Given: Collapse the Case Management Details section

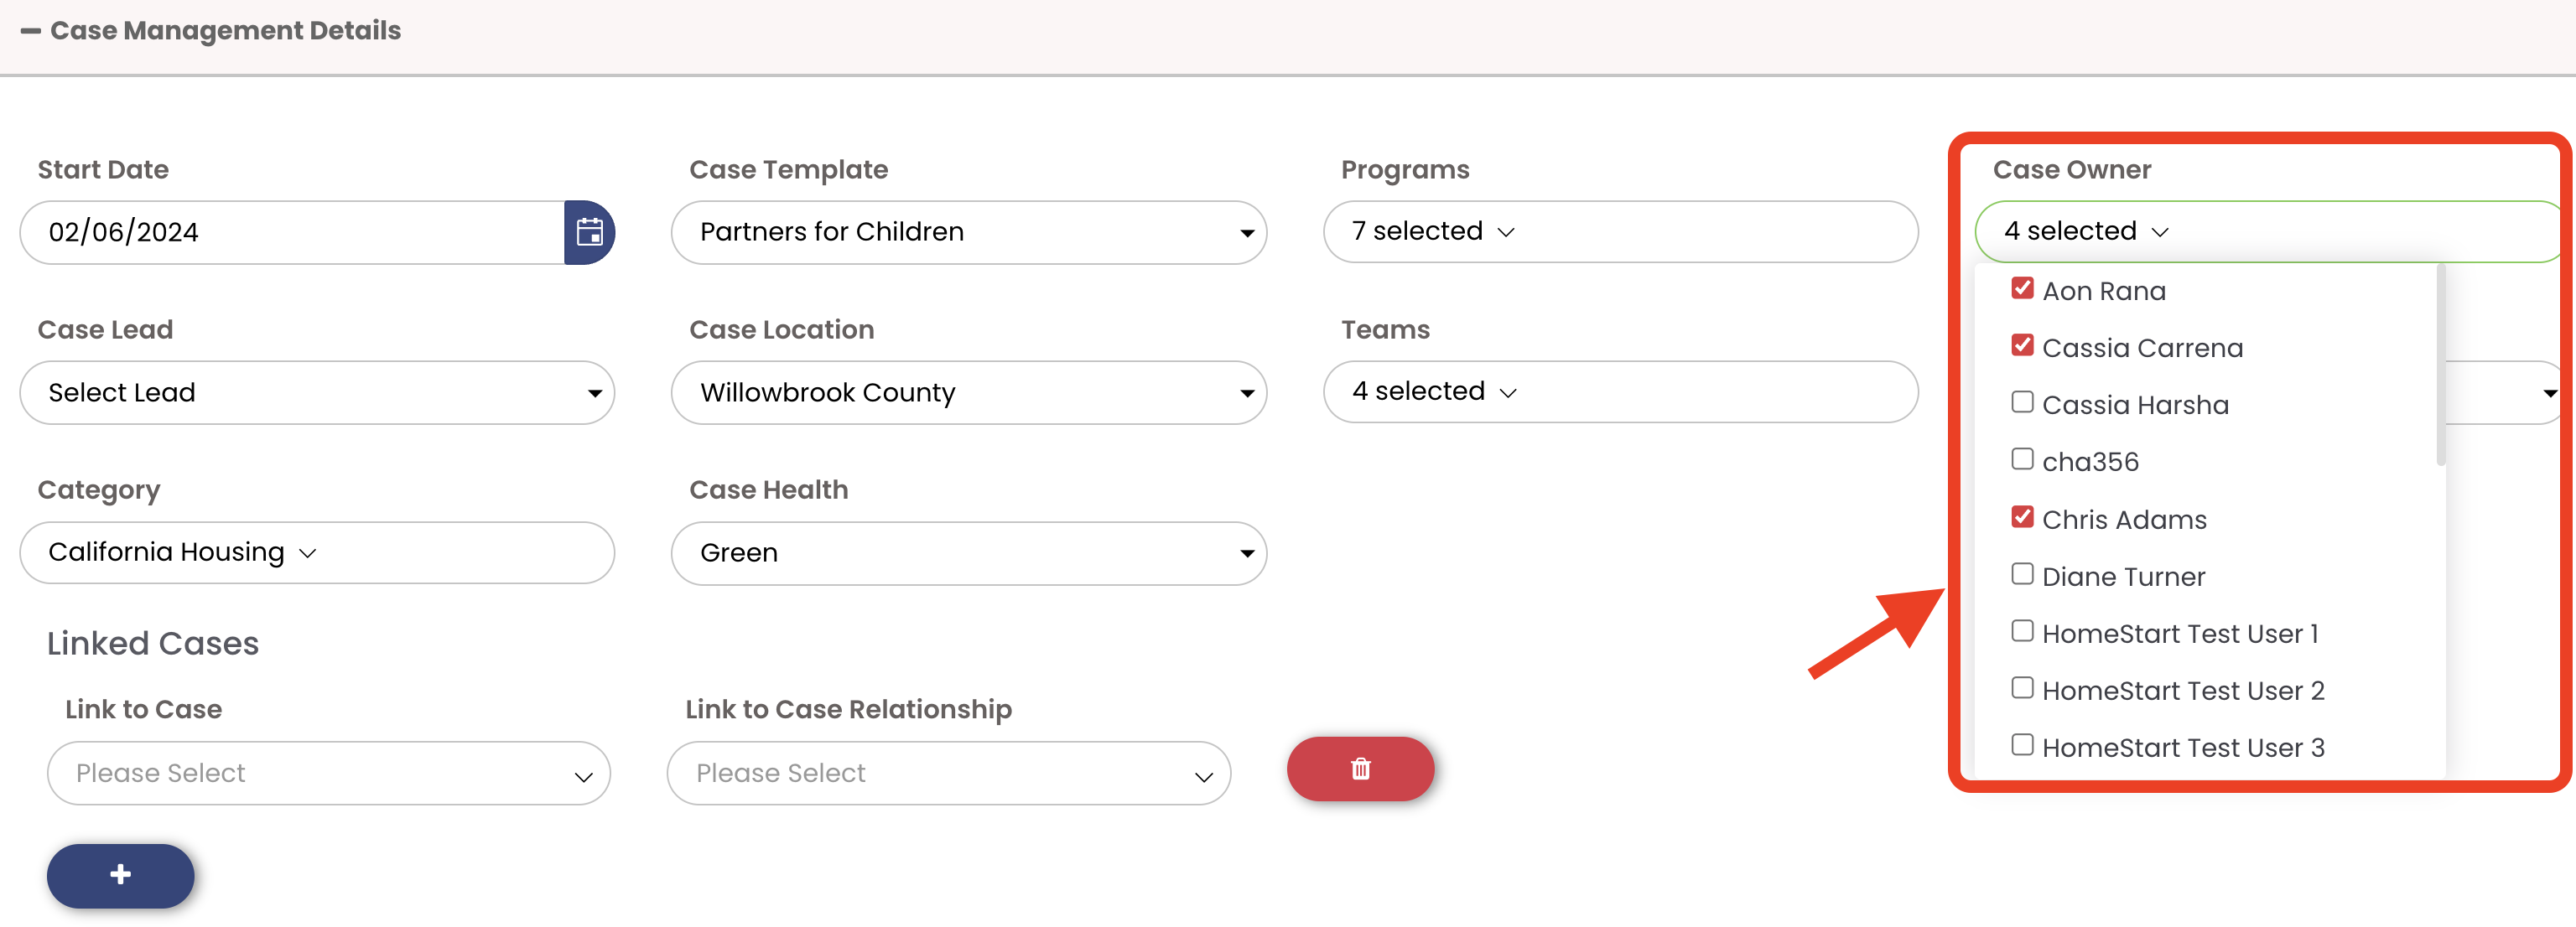Looking at the screenshot, I should [x=31, y=31].
